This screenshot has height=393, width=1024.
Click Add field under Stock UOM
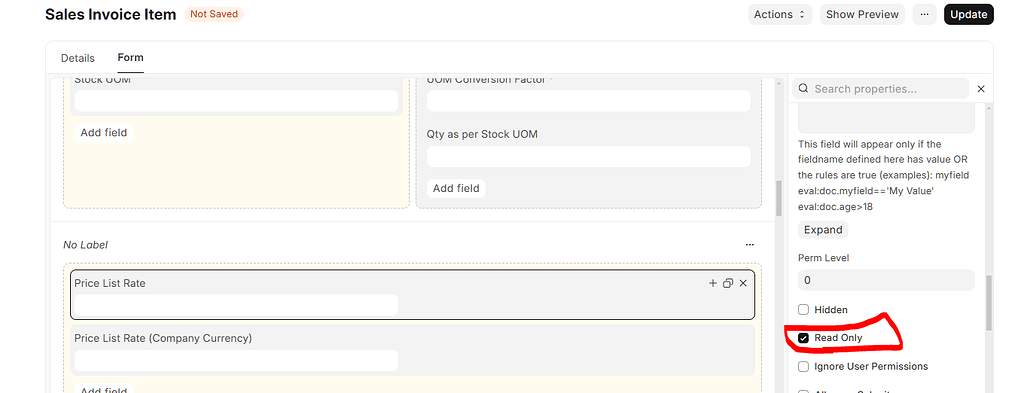104,133
